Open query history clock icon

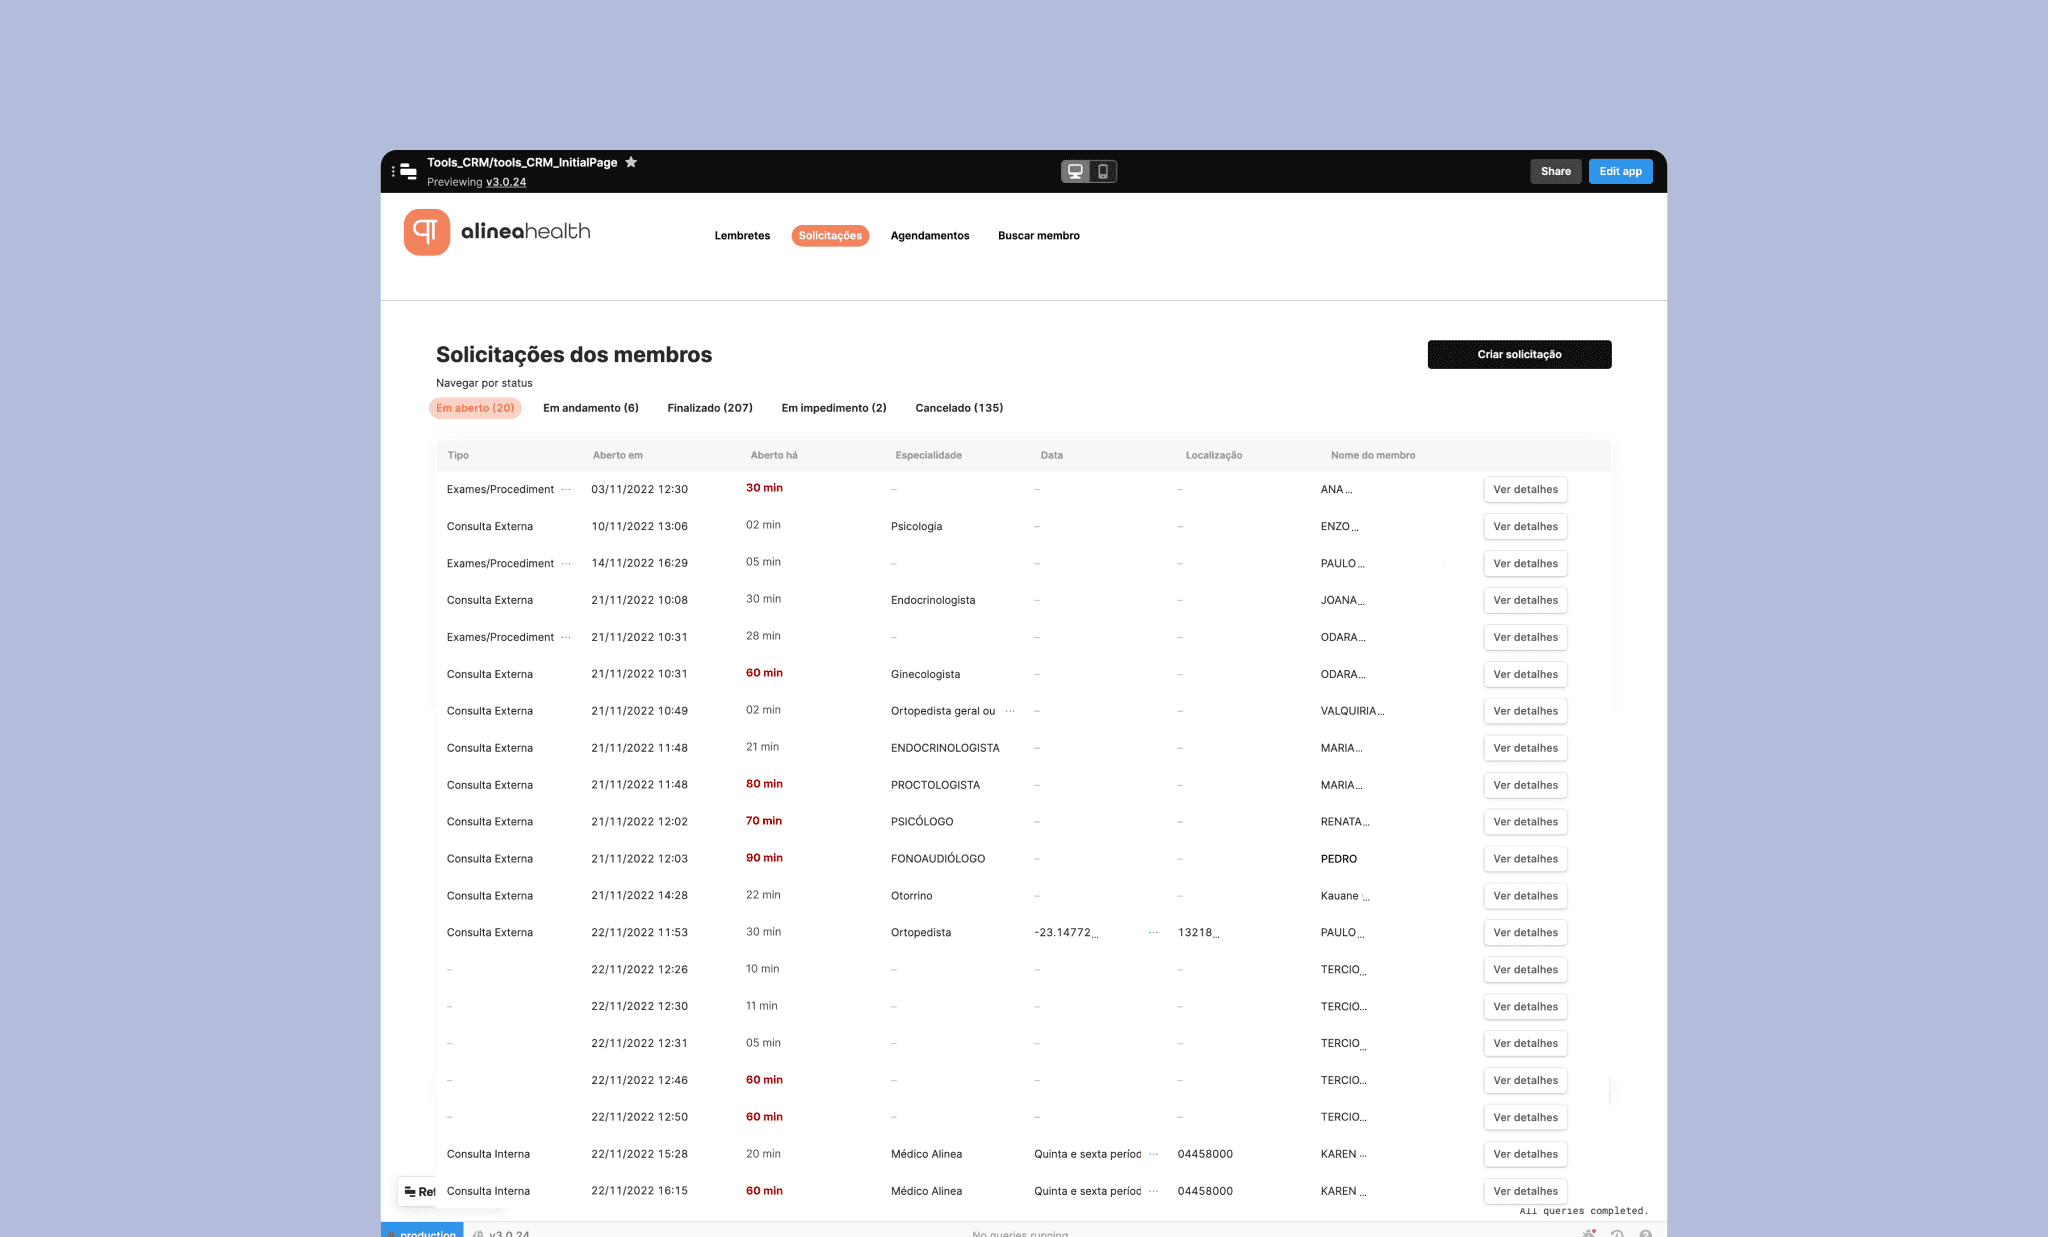(x=1617, y=1233)
